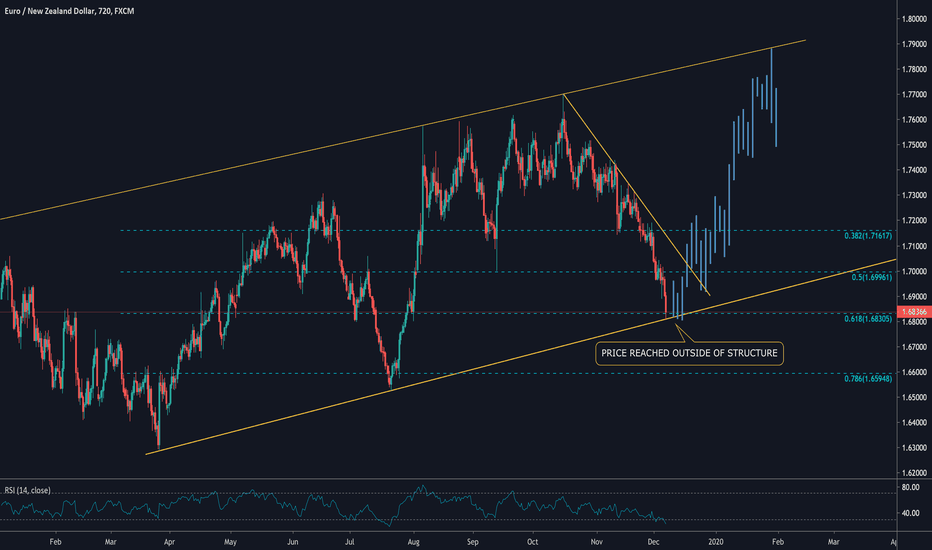Click the Aug marker on the time axis
Screen dimensions: 932x550
412,539
